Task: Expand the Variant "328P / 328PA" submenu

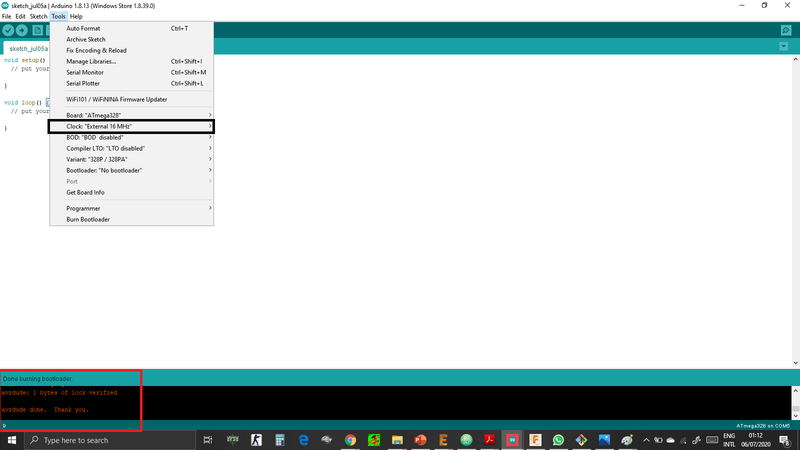Action: coord(132,159)
